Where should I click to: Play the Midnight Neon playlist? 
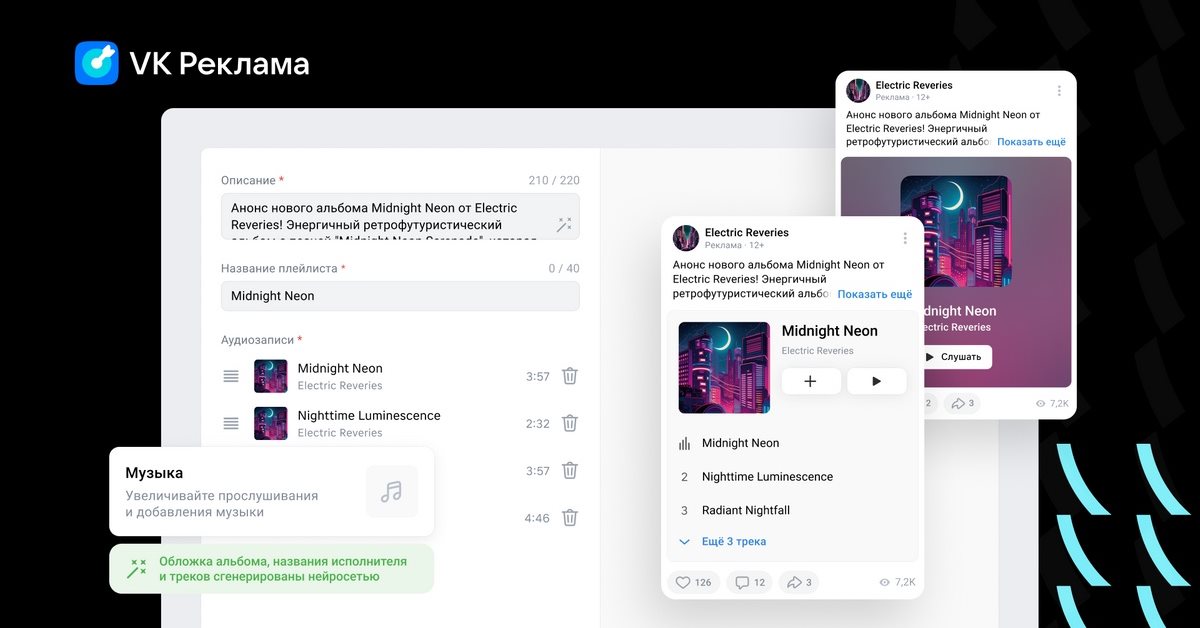876,381
